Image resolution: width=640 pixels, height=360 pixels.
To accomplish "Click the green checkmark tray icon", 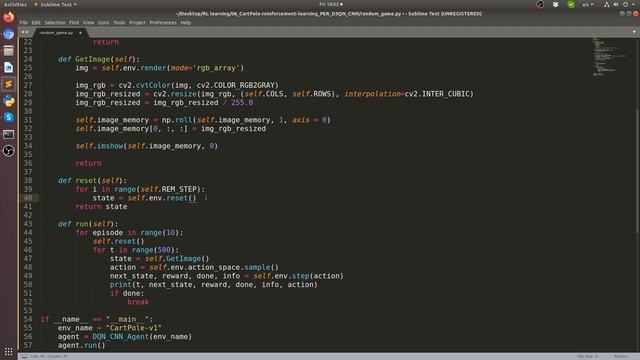I will click(571, 4).
